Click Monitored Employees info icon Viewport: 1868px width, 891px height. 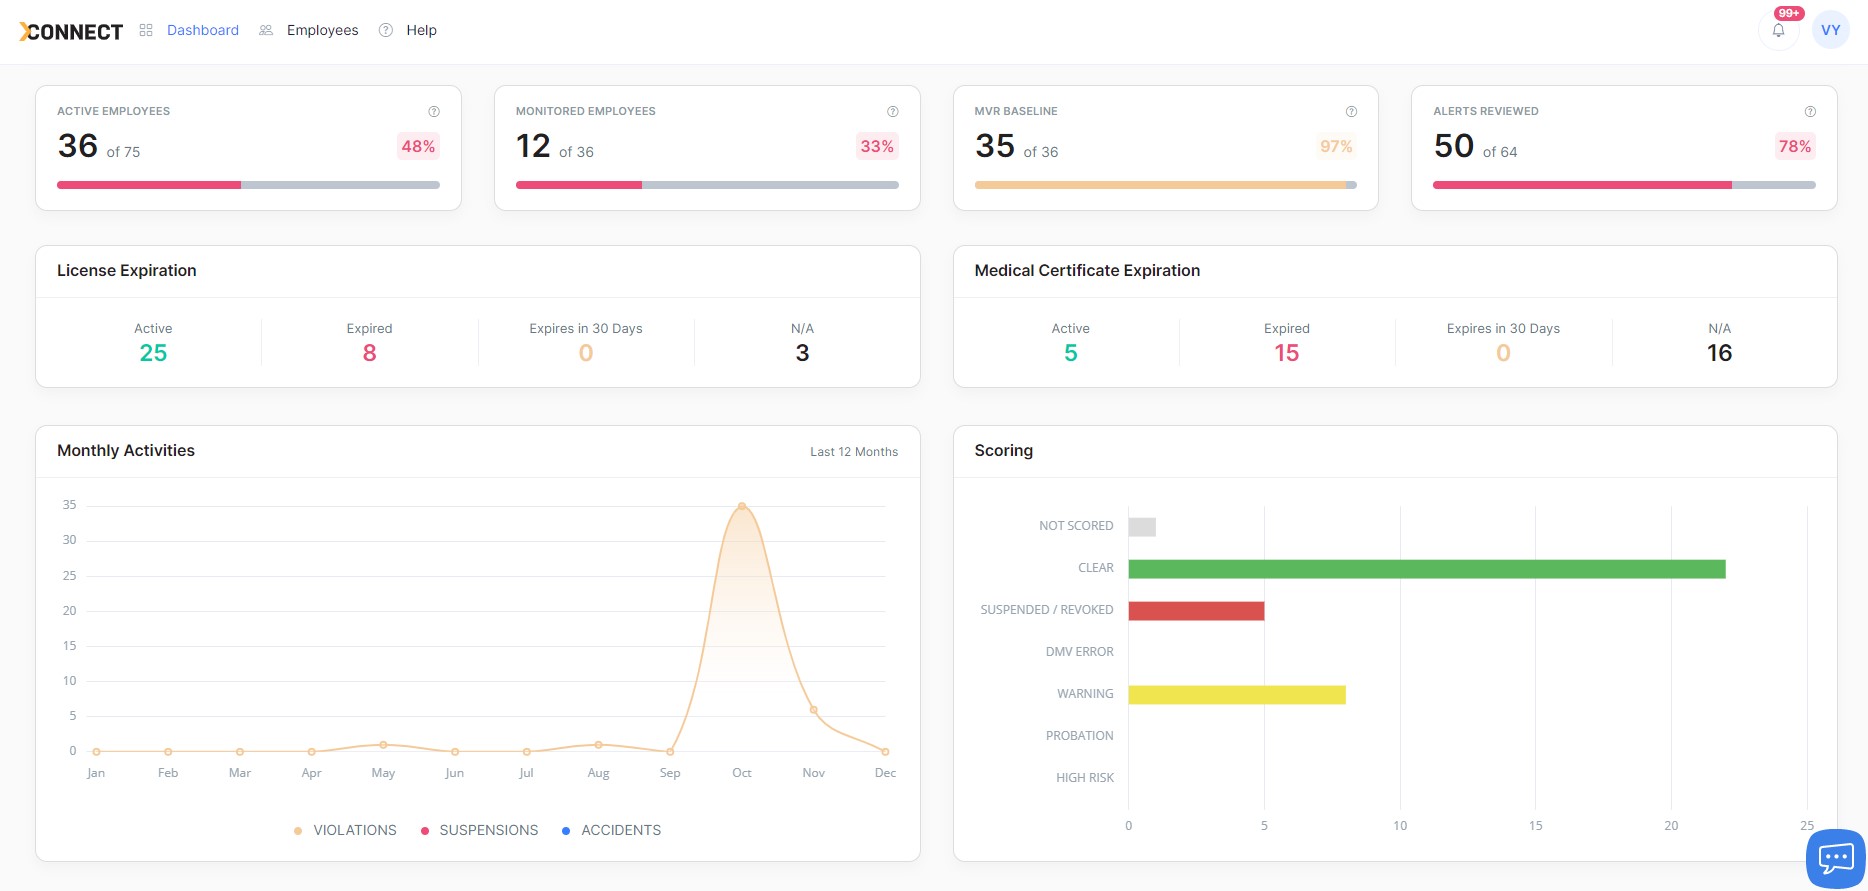pyautogui.click(x=893, y=111)
